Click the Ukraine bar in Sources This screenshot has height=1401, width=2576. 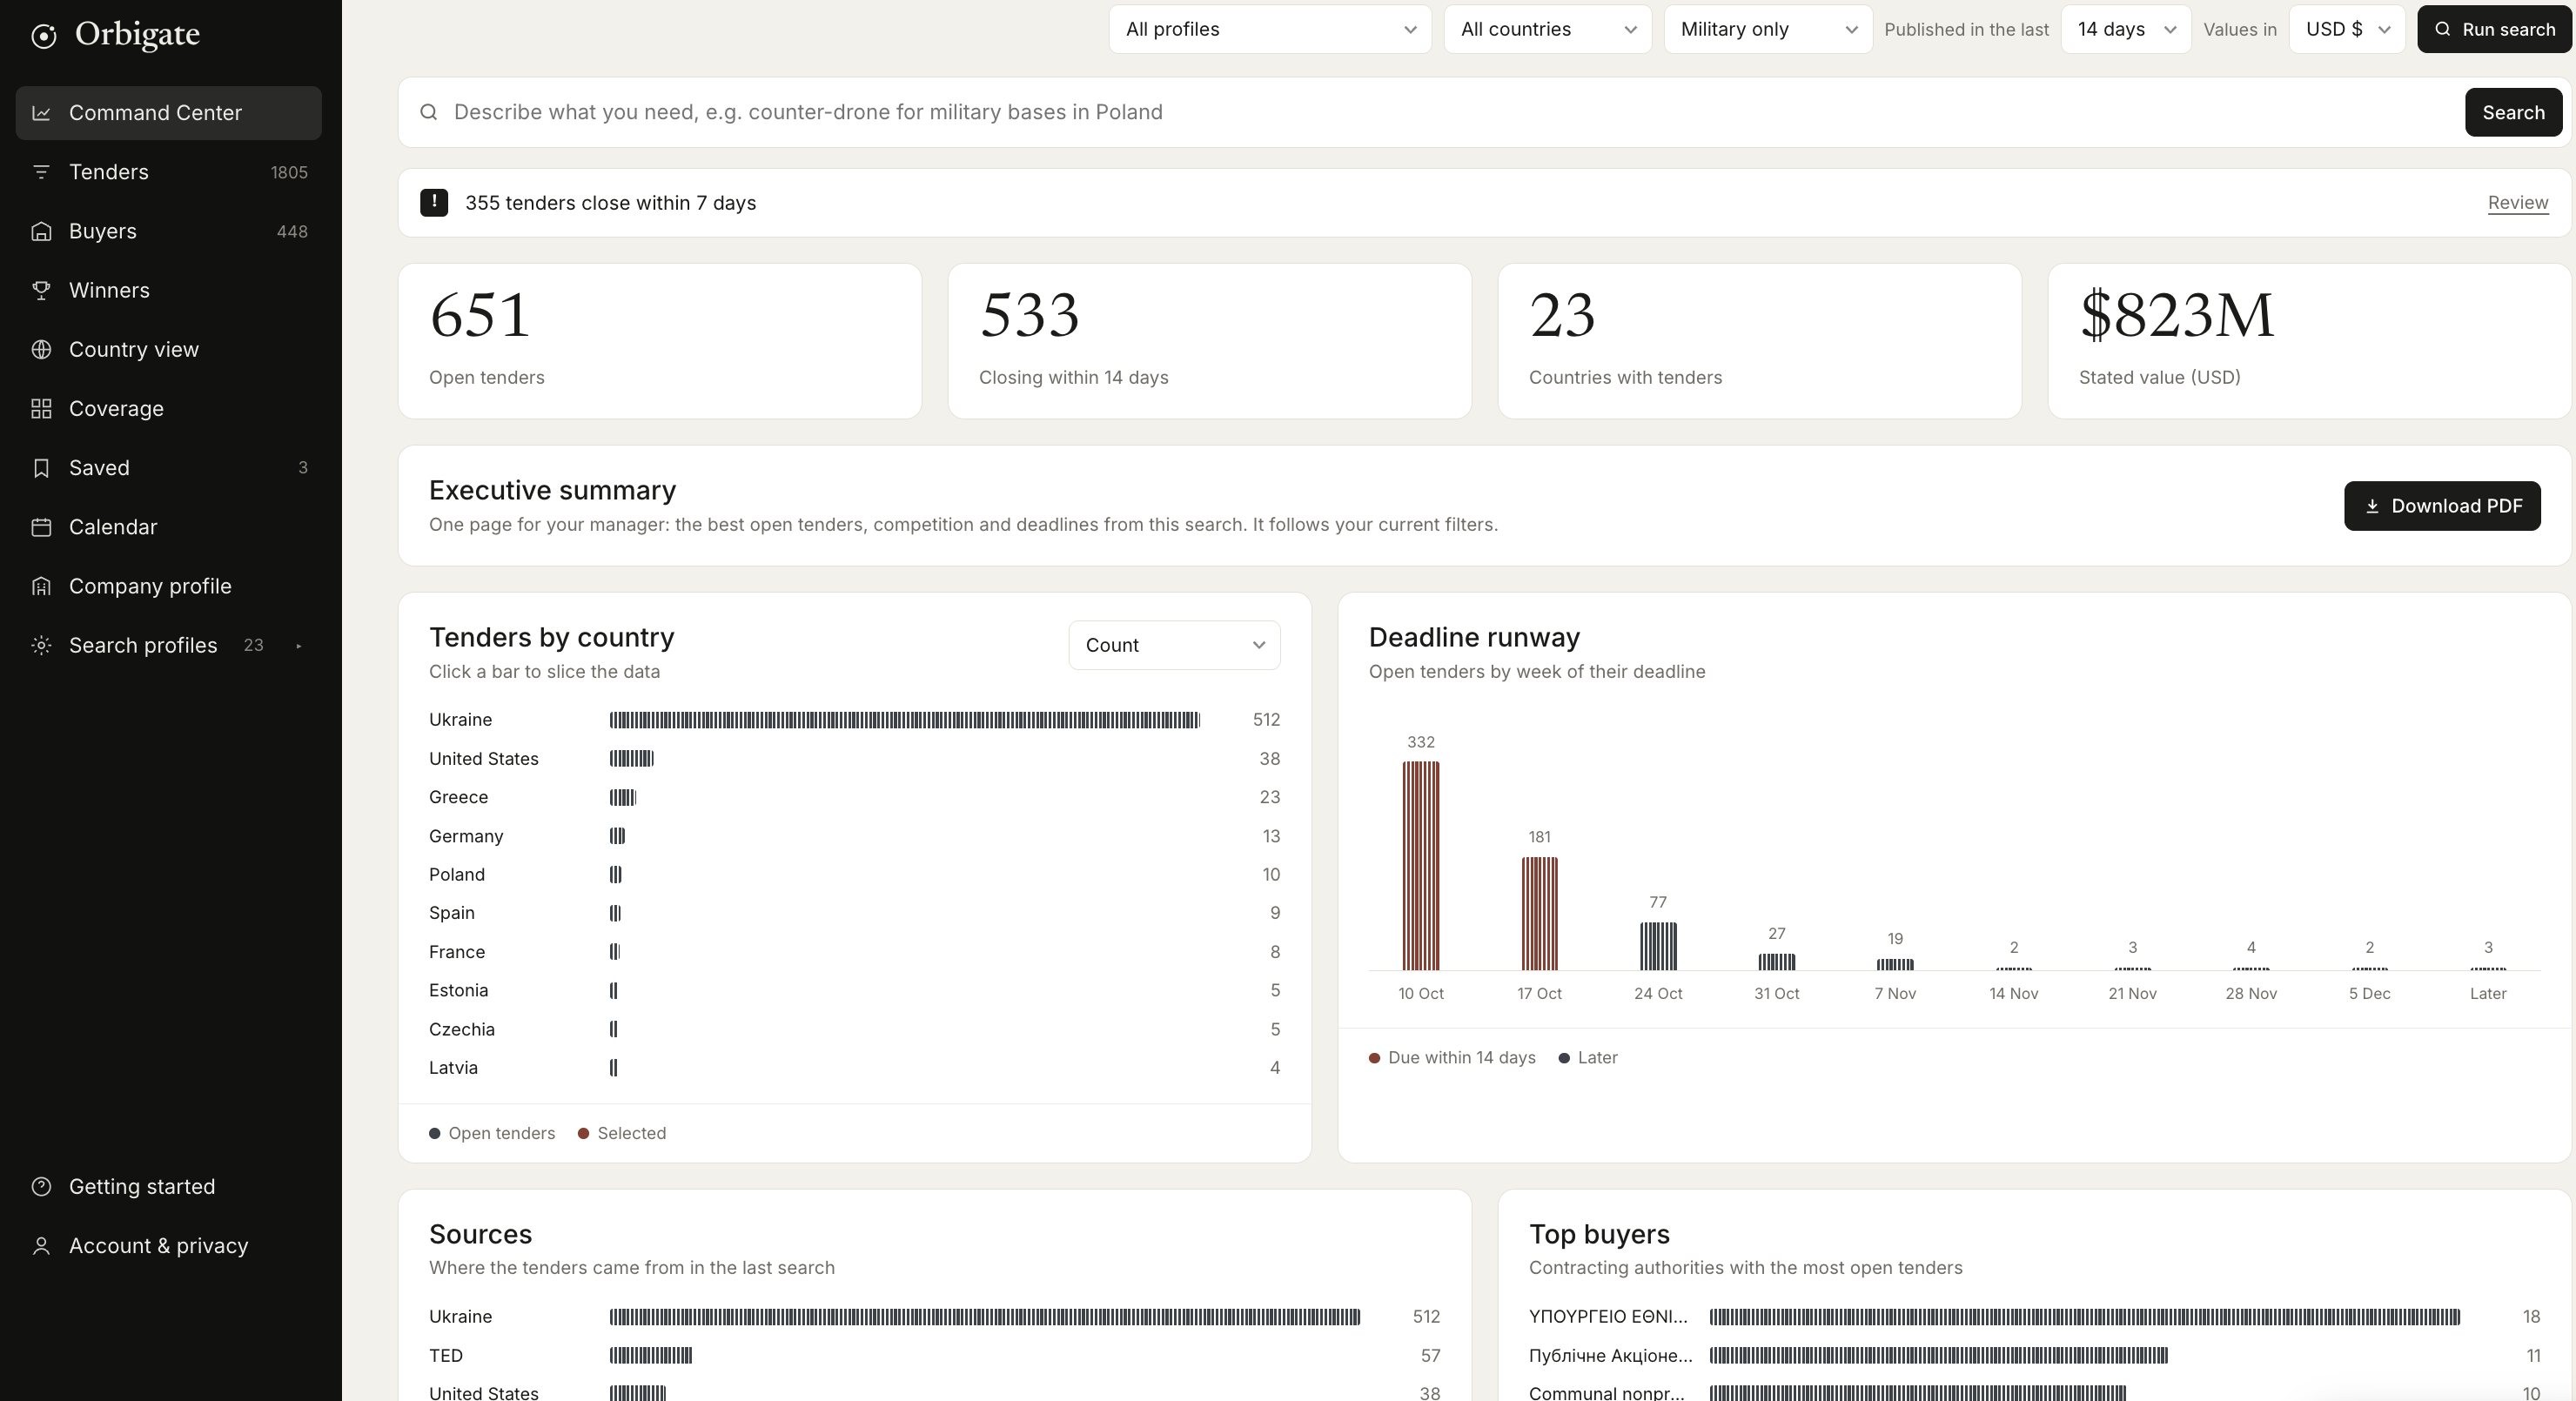click(x=985, y=1317)
